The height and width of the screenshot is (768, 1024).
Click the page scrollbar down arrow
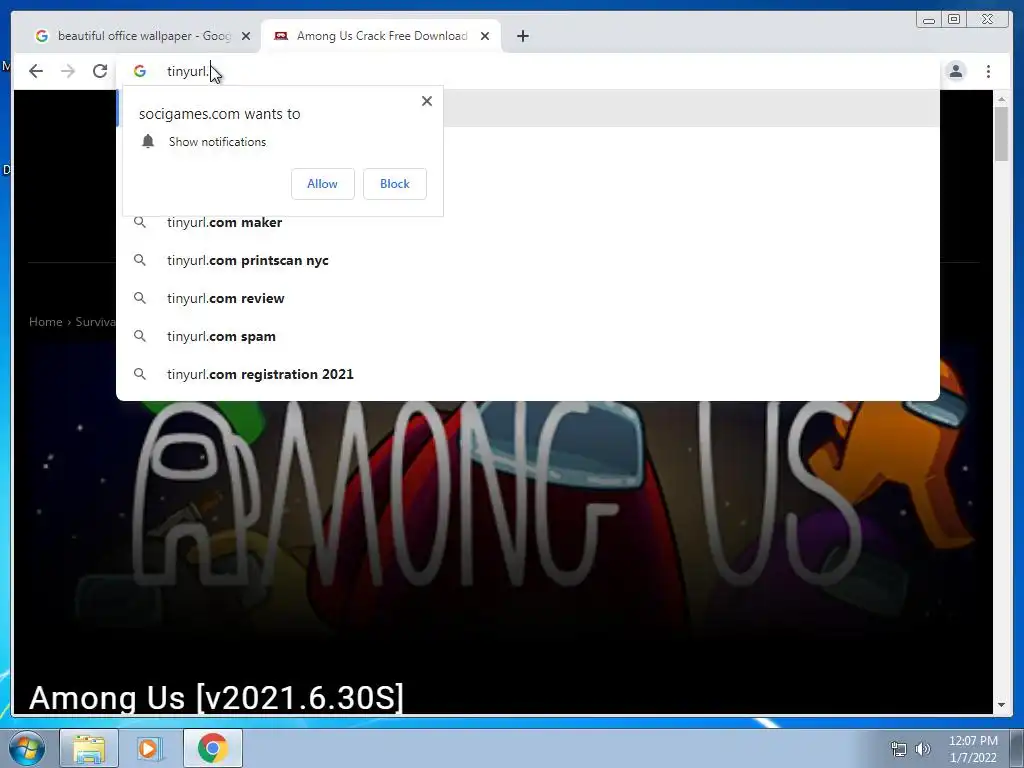coord(1001,705)
